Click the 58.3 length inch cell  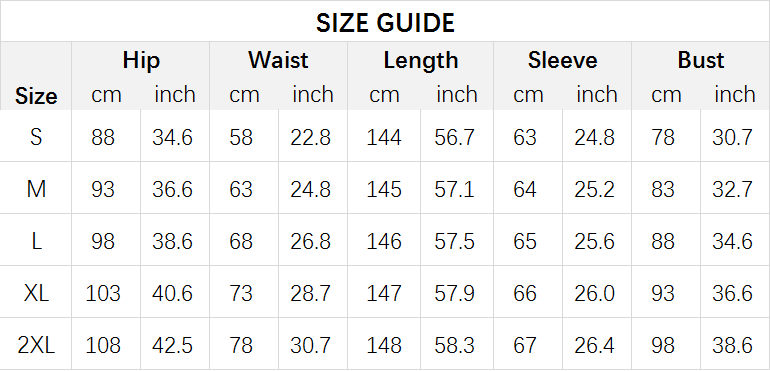point(454,346)
